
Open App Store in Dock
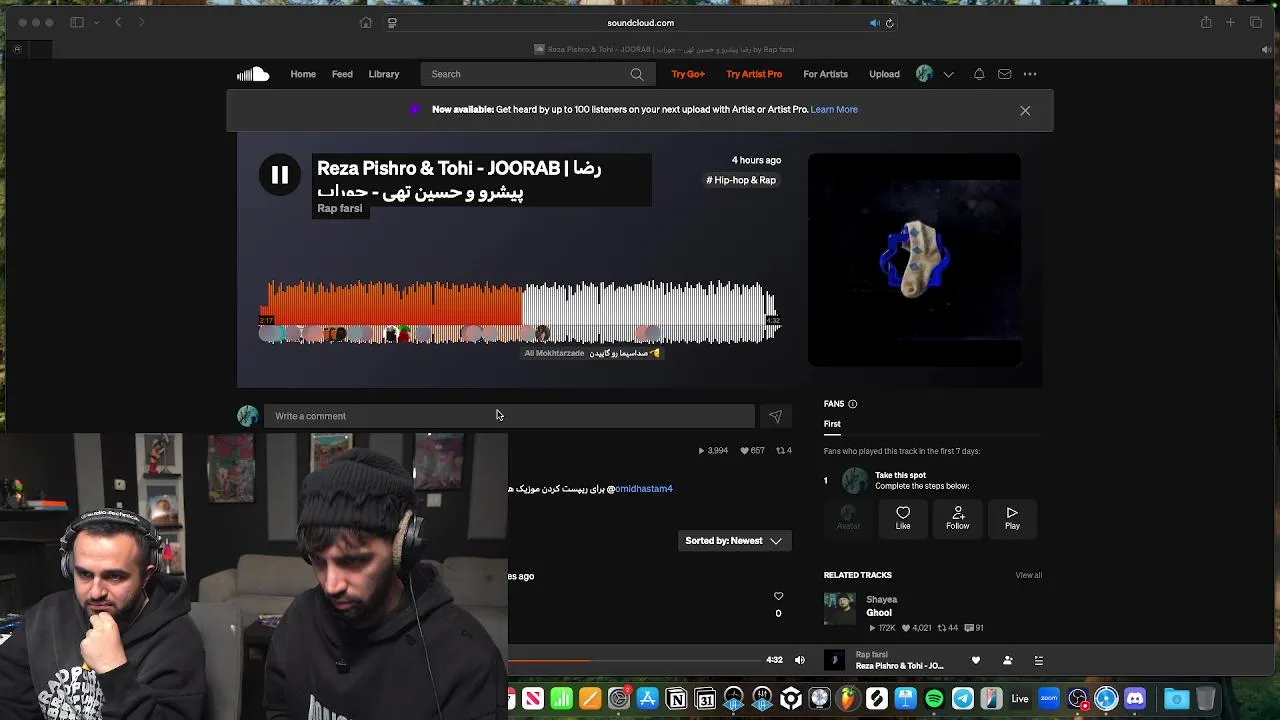tap(647, 699)
